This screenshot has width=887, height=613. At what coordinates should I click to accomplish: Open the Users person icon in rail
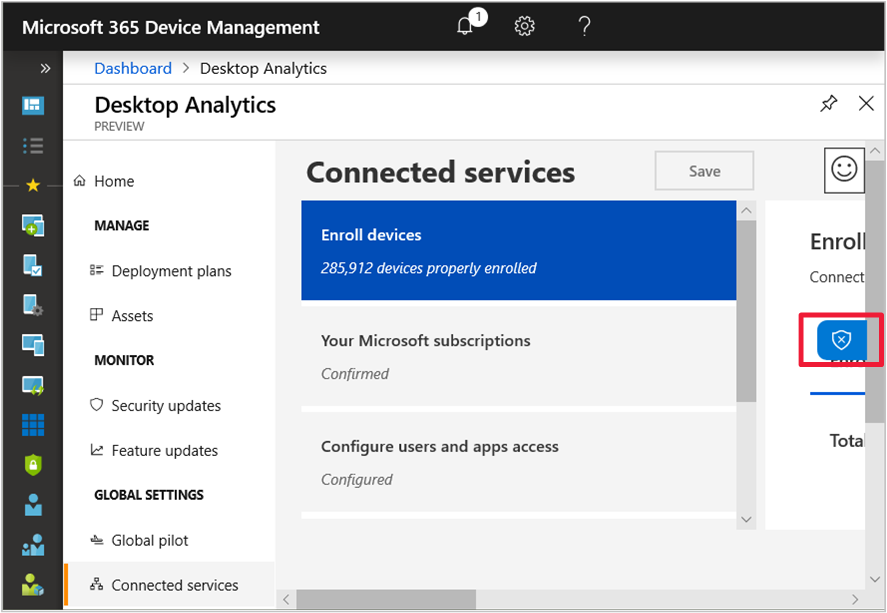coord(33,505)
